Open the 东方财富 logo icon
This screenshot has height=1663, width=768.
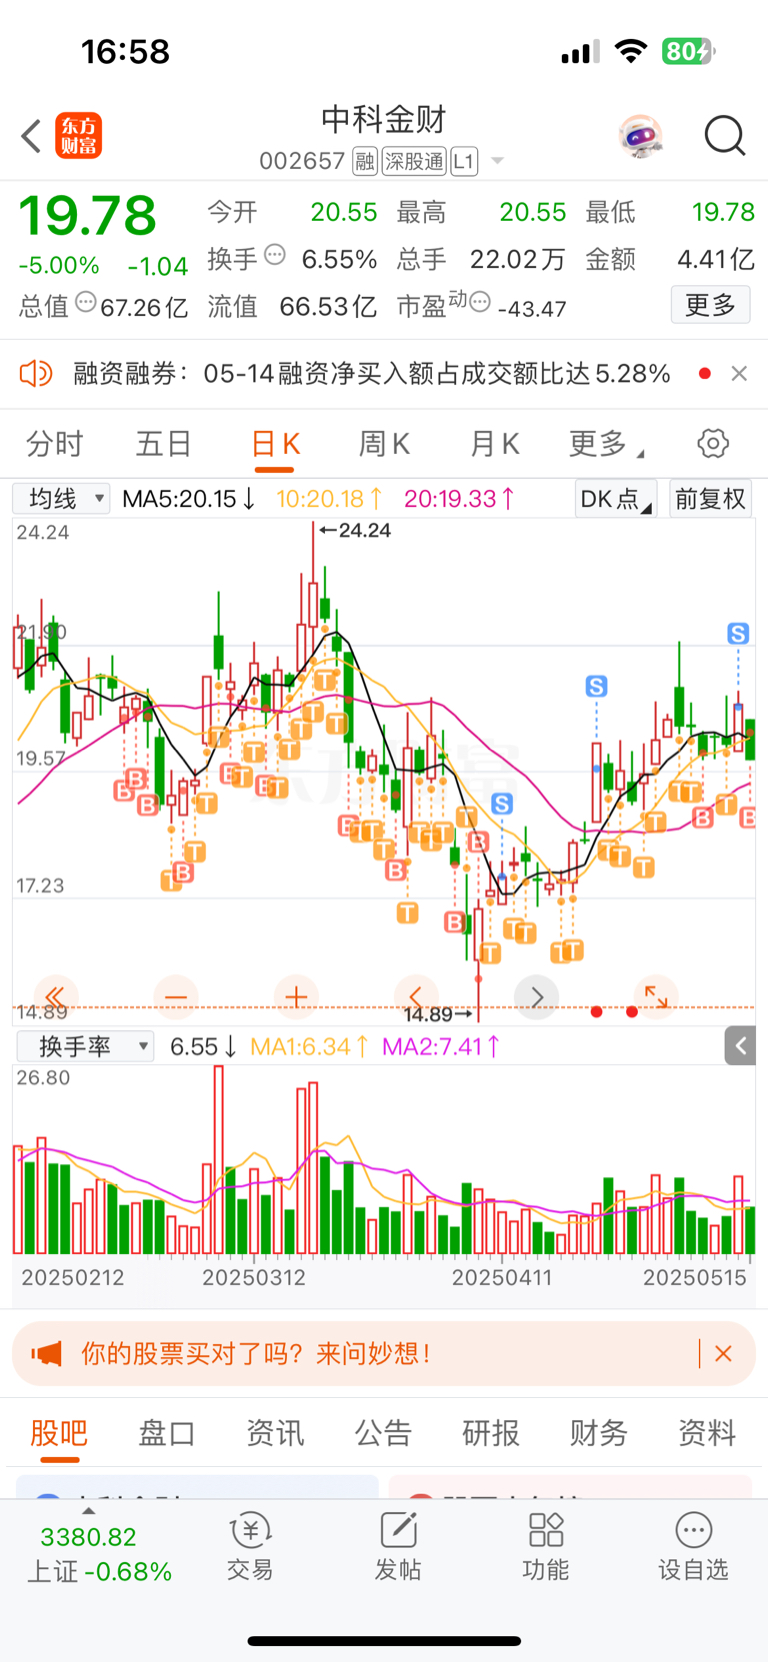point(78,136)
